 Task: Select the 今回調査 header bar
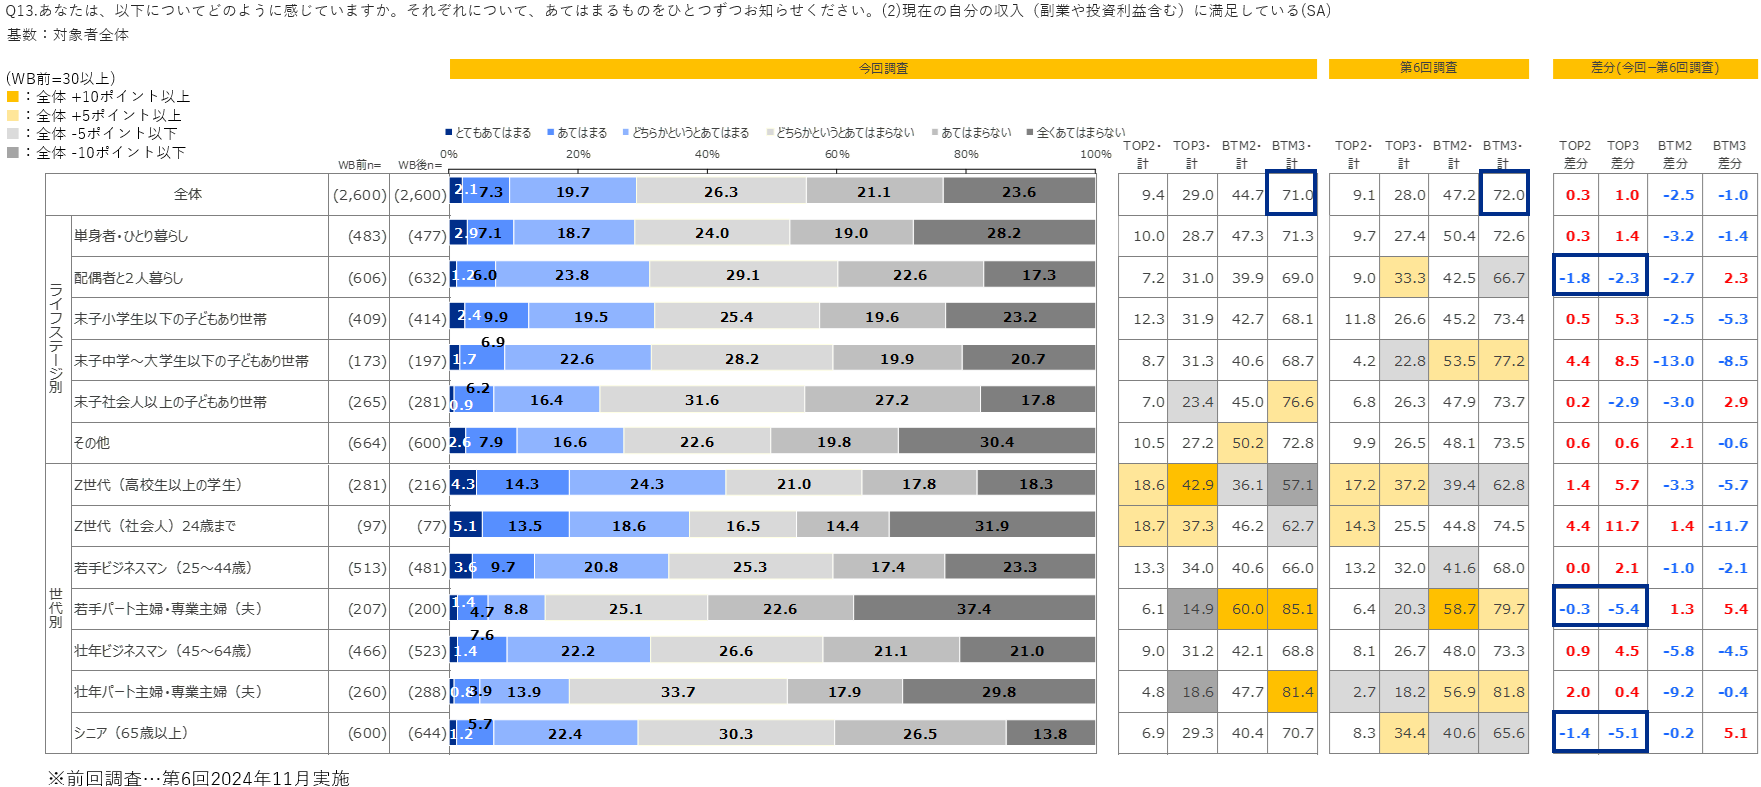click(x=882, y=68)
